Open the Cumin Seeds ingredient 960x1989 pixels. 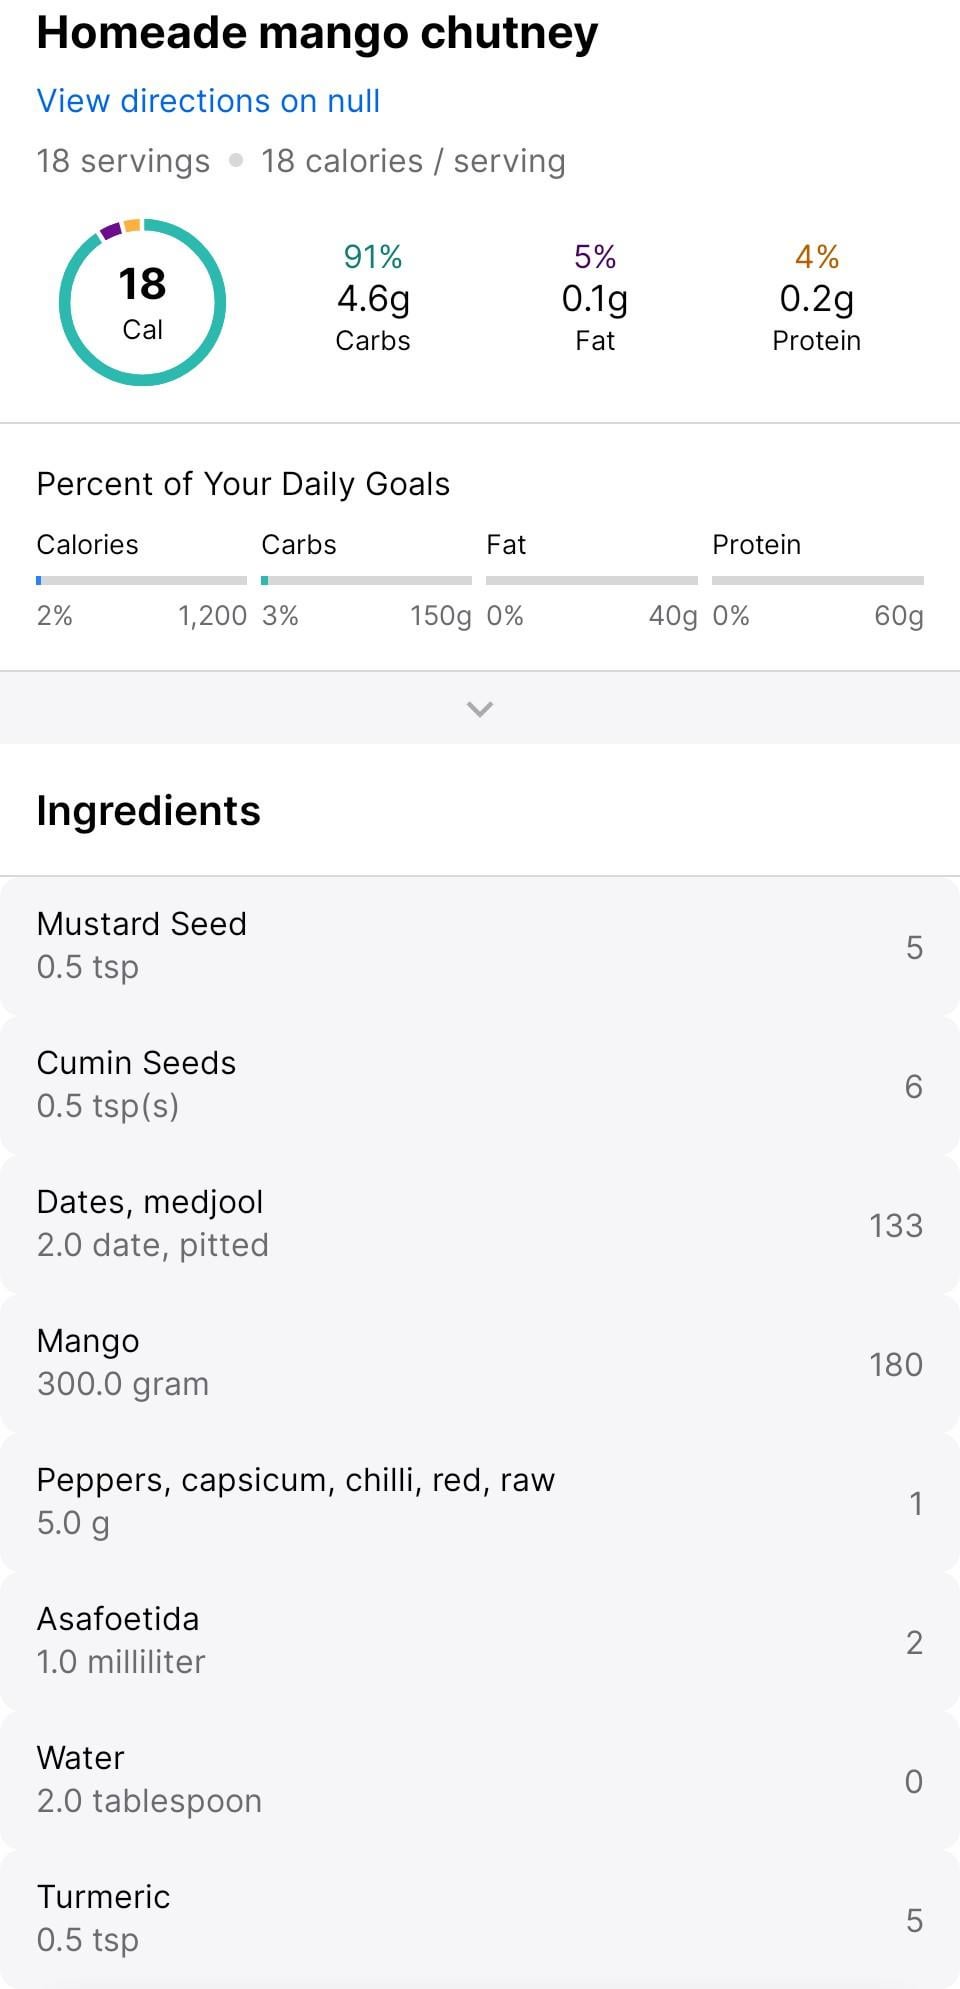[480, 1085]
